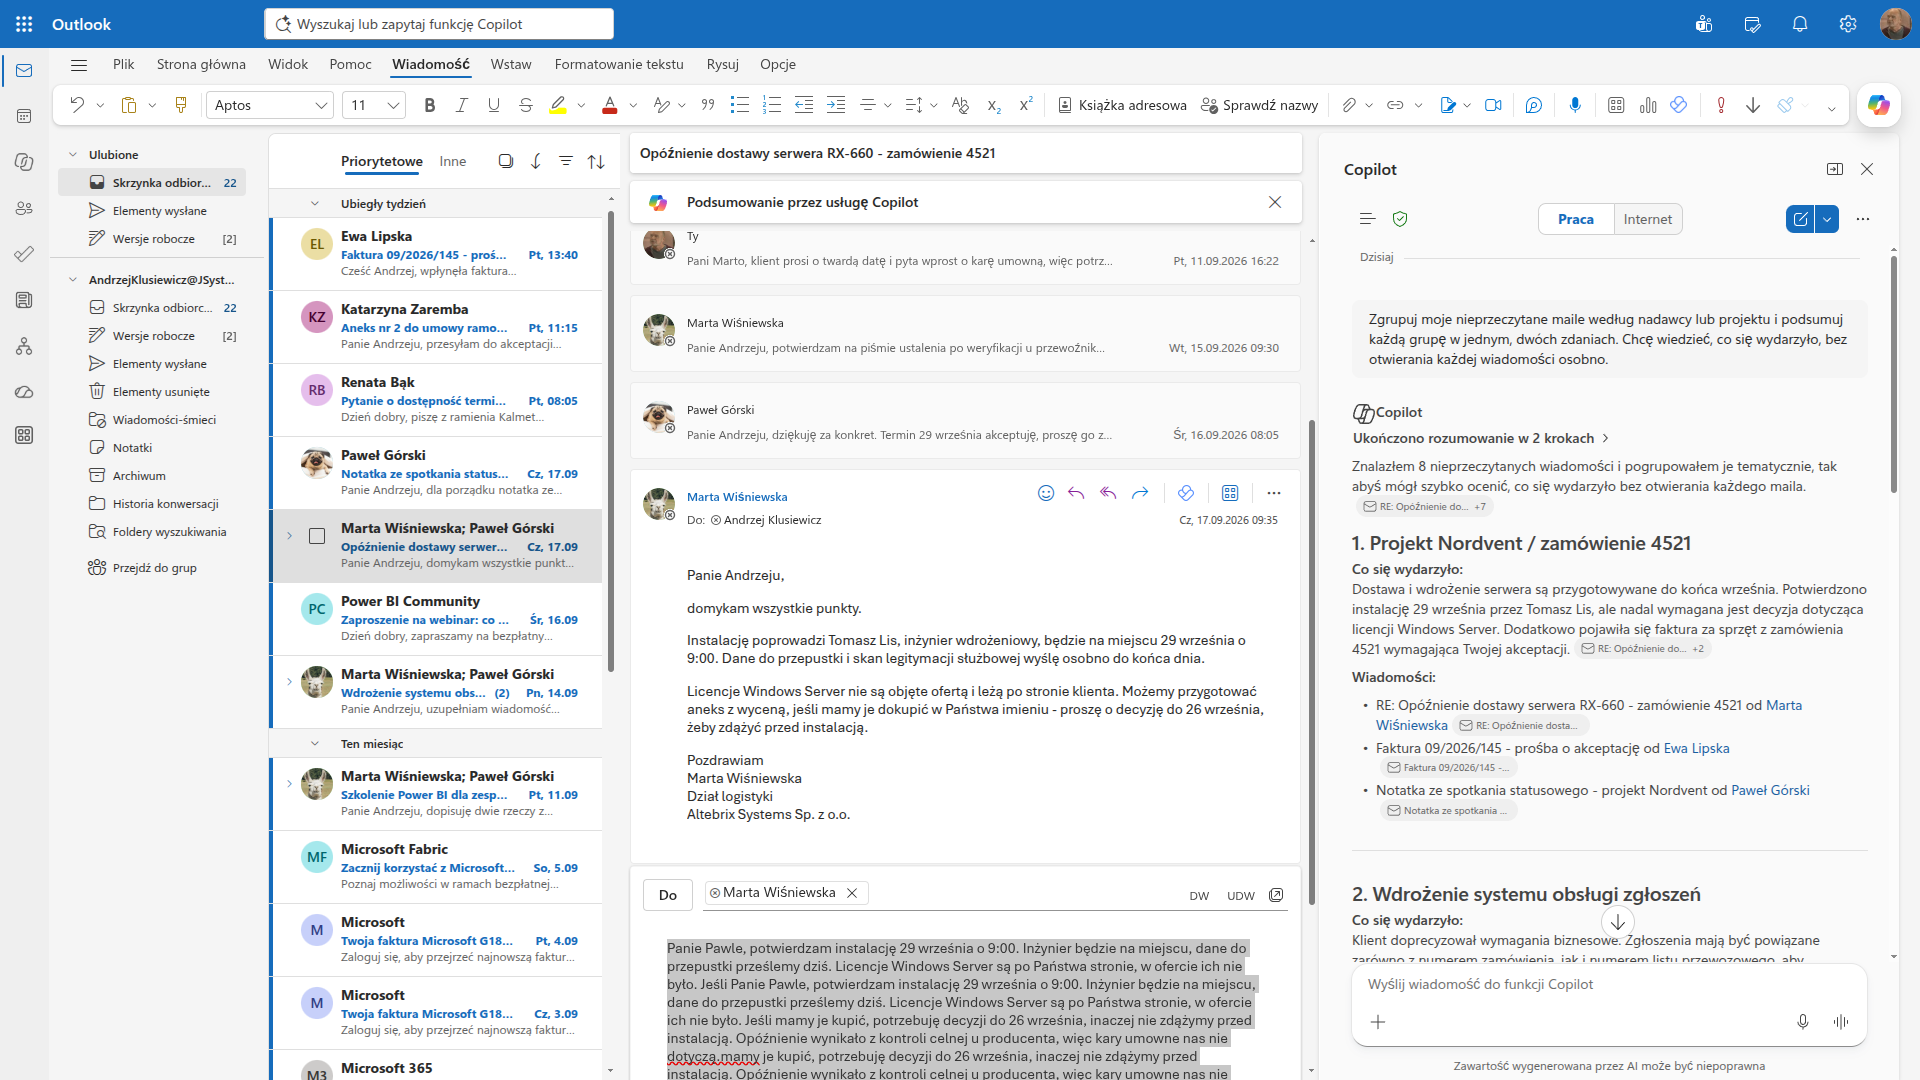Click the subscript icon
The image size is (1920, 1080).
[994, 105]
